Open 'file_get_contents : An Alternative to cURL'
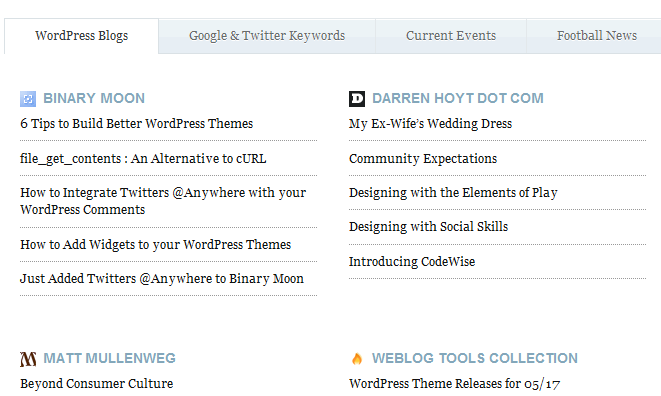The width and height of the screenshot is (661, 396). coord(143,159)
